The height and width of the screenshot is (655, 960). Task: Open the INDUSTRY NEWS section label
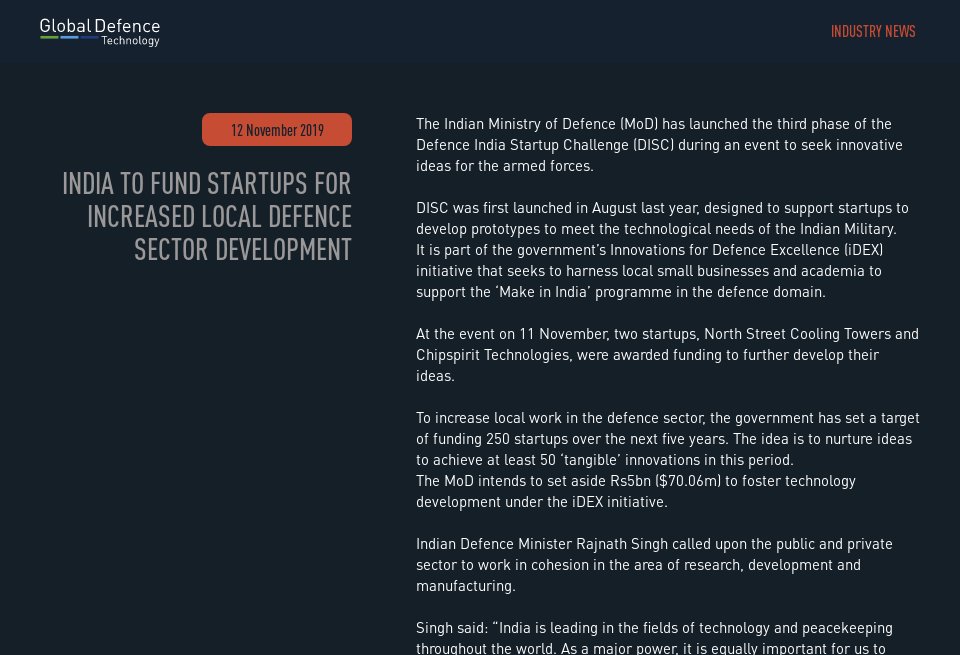pos(872,32)
